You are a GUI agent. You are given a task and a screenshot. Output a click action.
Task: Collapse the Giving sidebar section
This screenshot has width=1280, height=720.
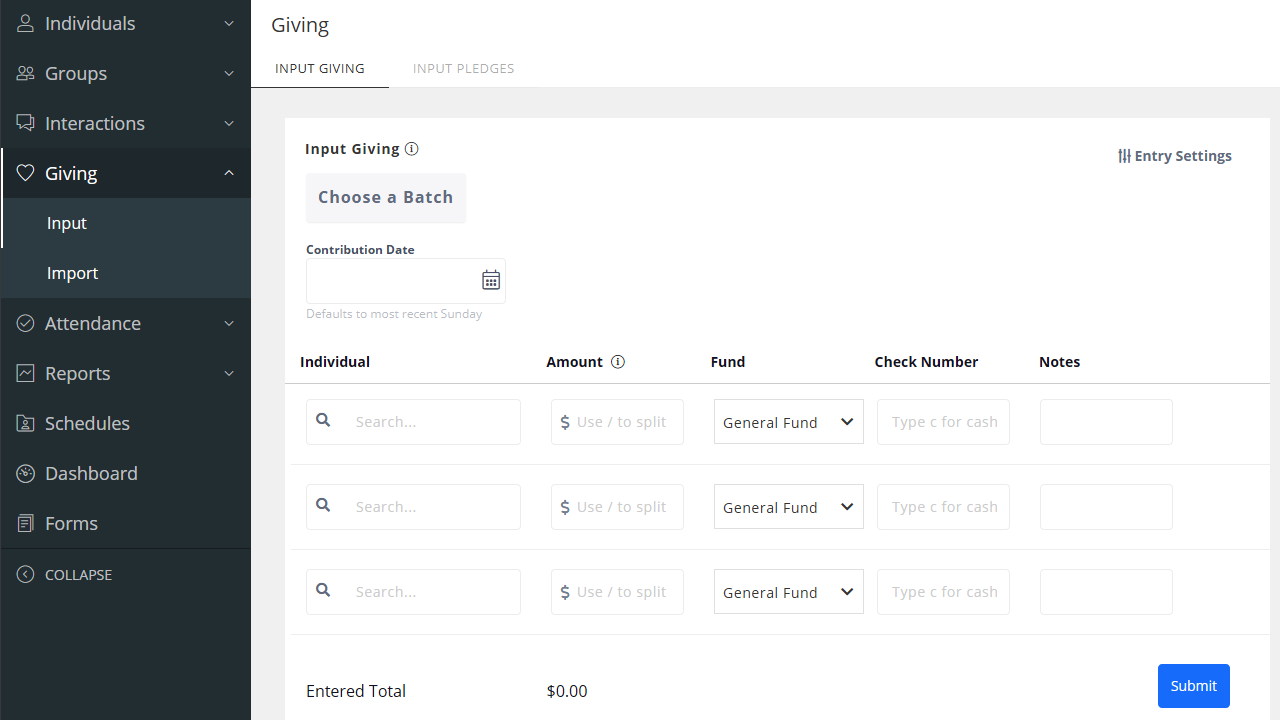point(229,172)
